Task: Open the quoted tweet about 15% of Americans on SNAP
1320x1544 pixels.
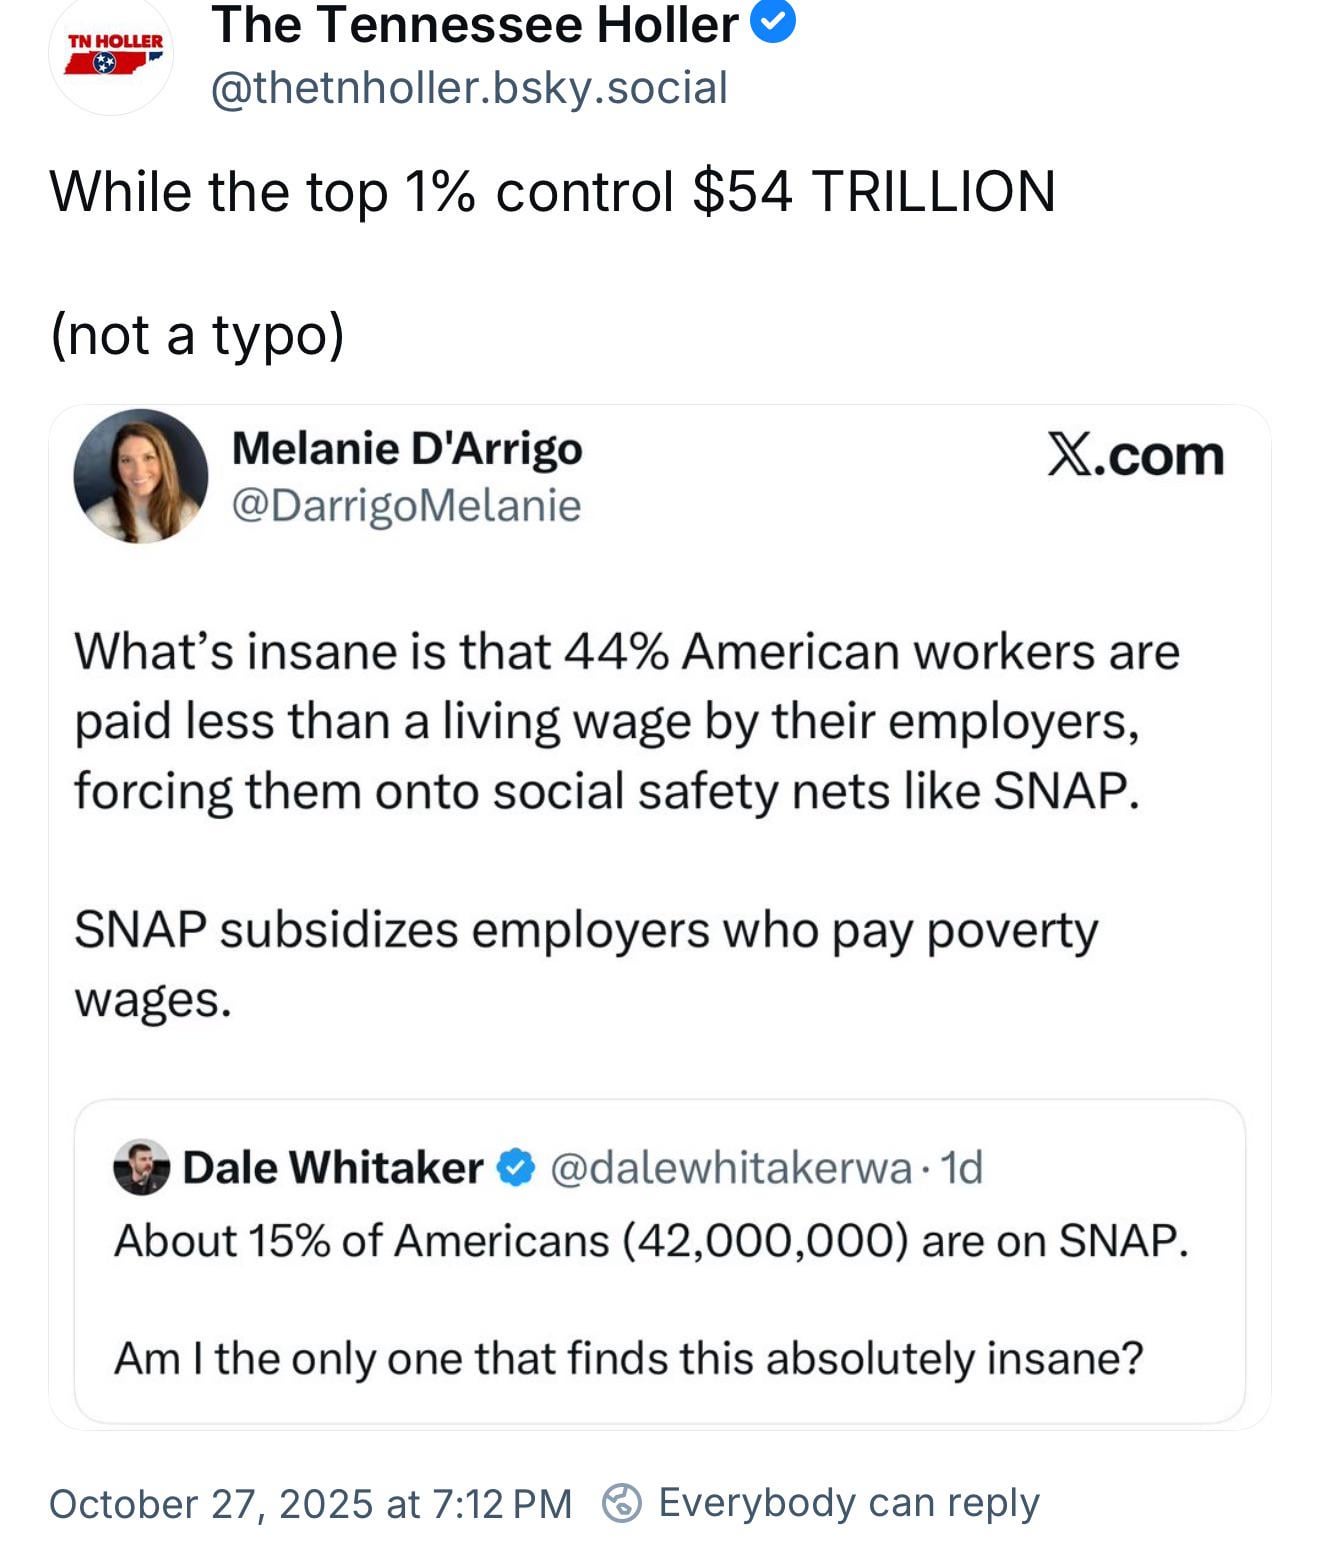Action: [x=650, y=1300]
